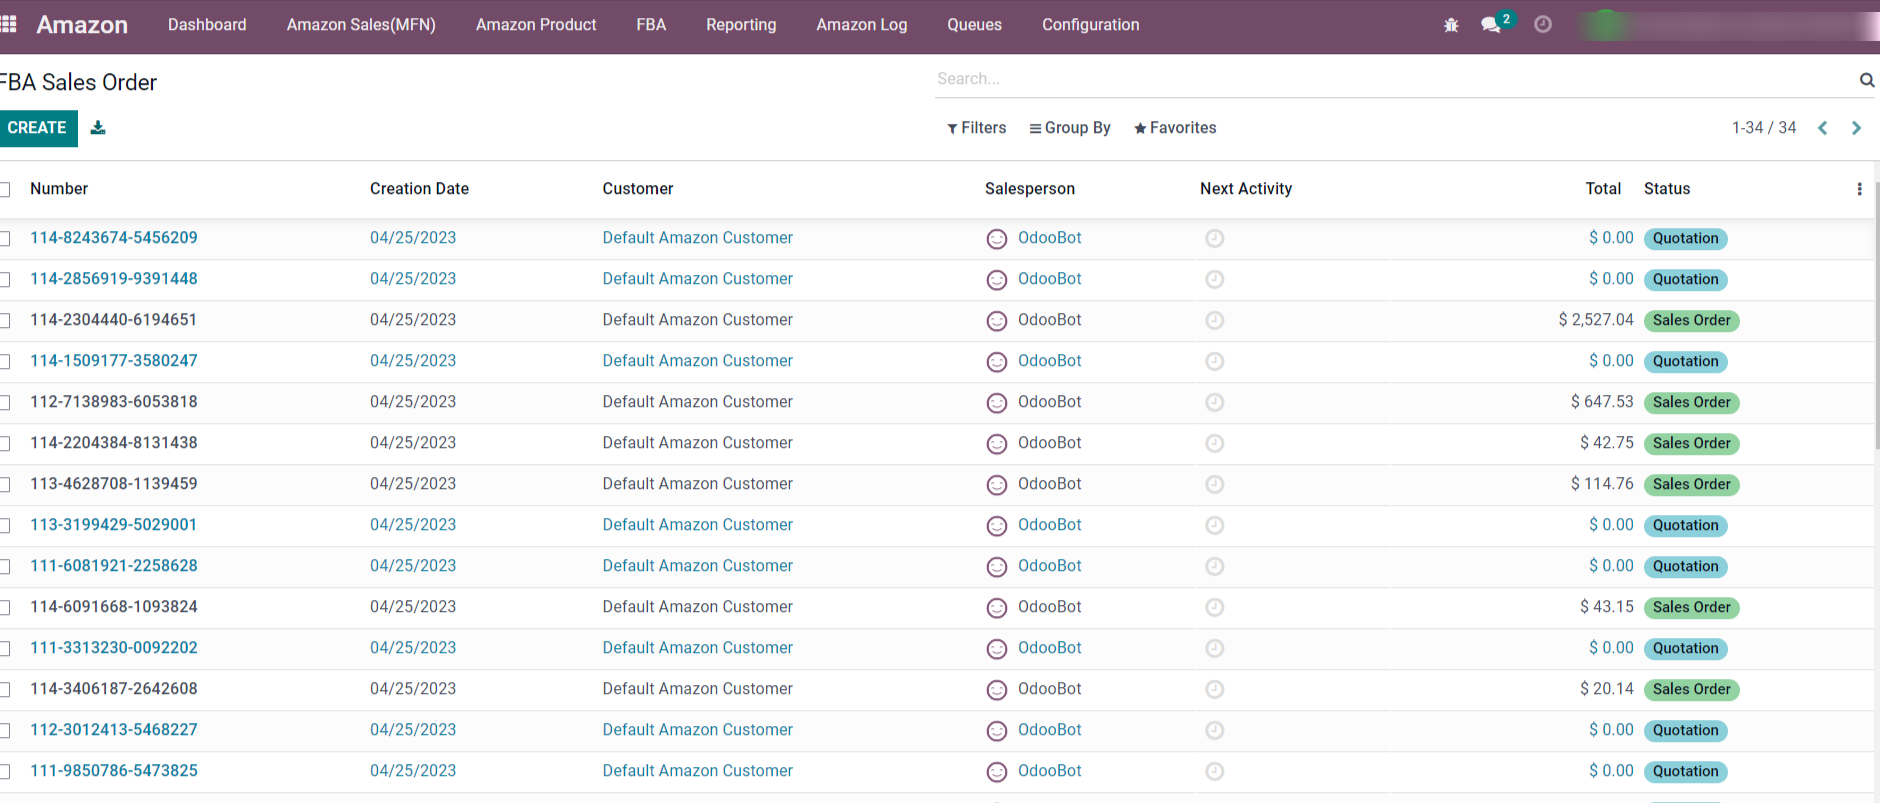Open the FBA menu item
1880x803 pixels.
click(x=651, y=25)
